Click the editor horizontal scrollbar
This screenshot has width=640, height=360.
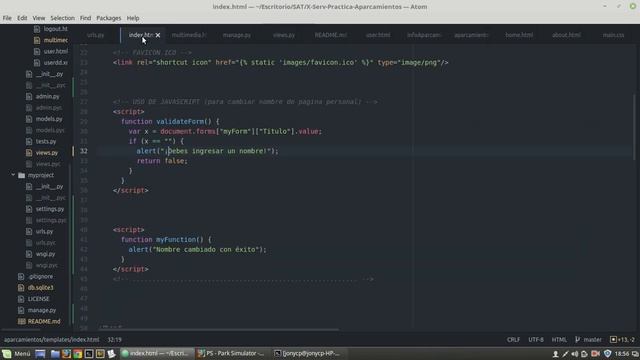pyautogui.click(x=218, y=329)
